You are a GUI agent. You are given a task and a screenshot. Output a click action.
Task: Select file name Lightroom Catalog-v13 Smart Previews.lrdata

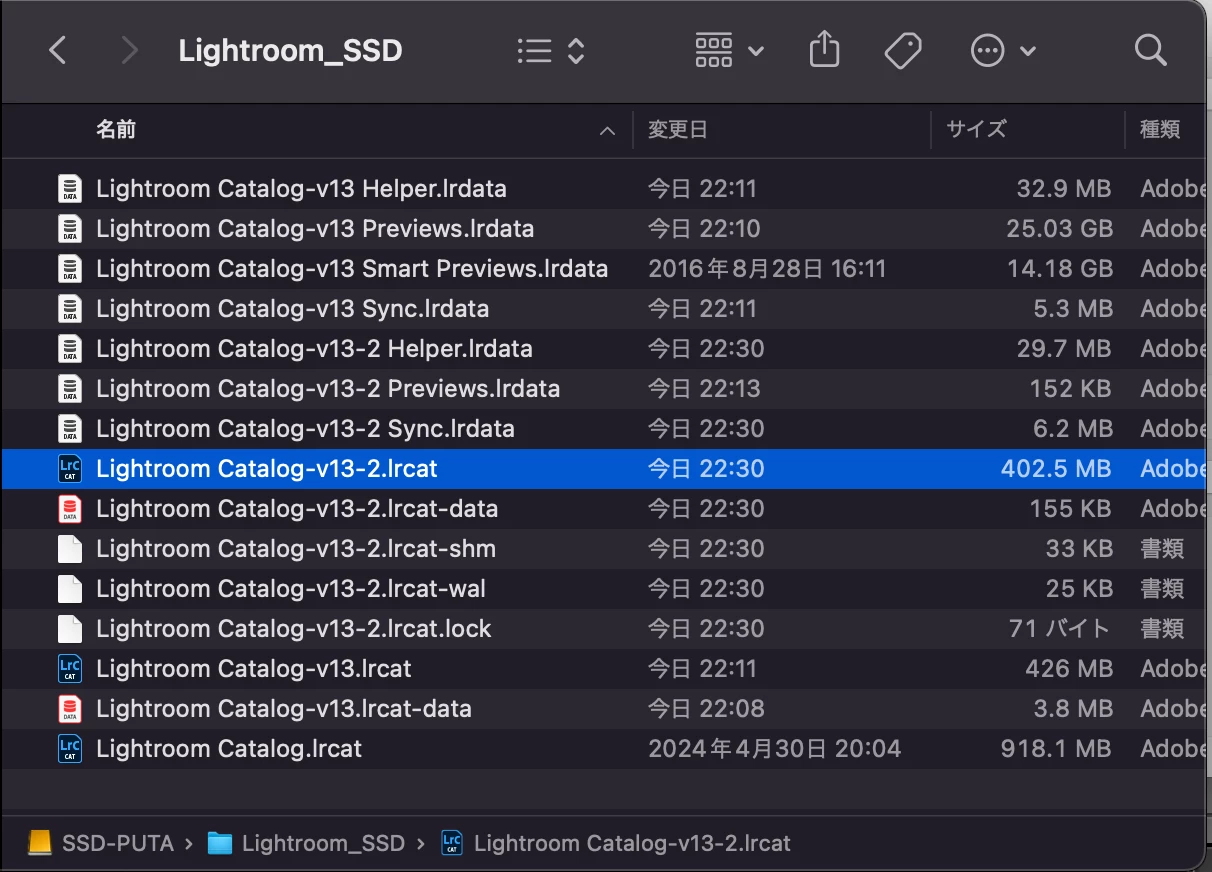352,269
